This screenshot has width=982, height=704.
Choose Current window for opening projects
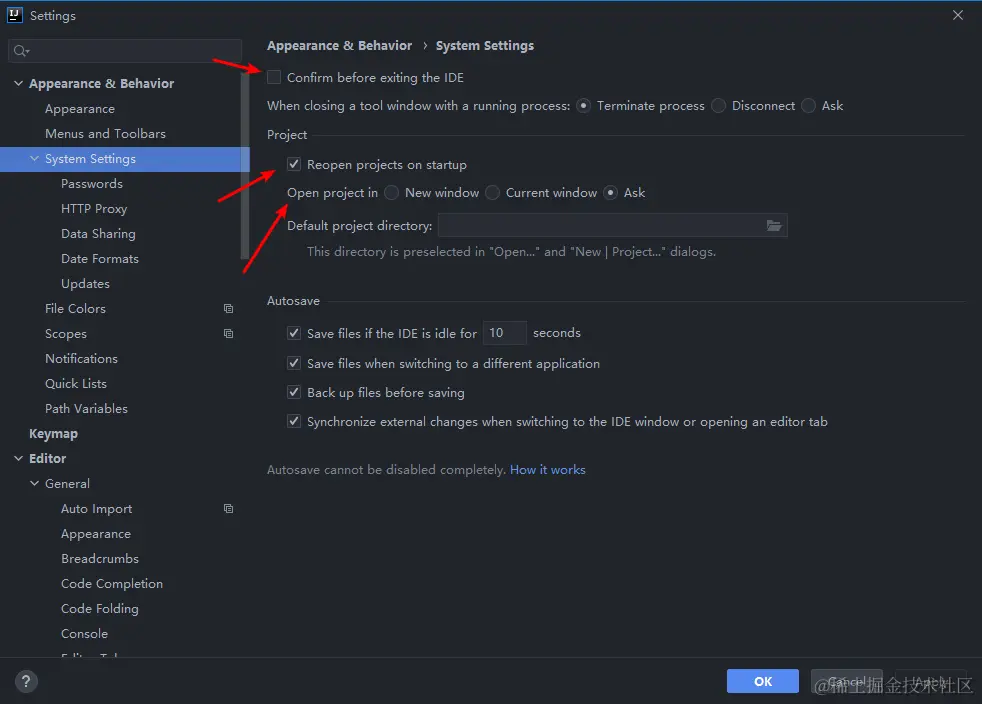pos(492,193)
